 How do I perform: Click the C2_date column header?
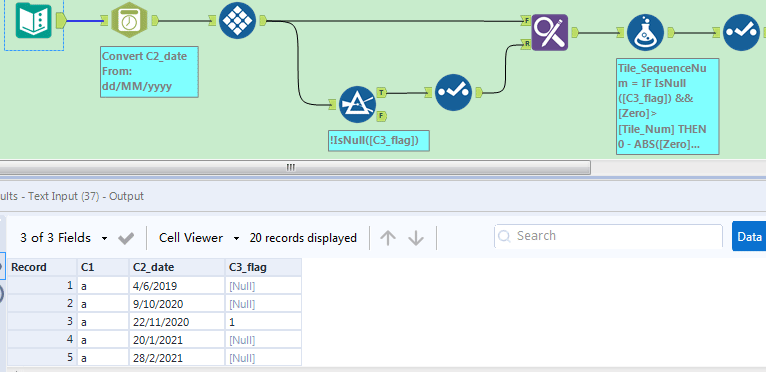click(177, 267)
